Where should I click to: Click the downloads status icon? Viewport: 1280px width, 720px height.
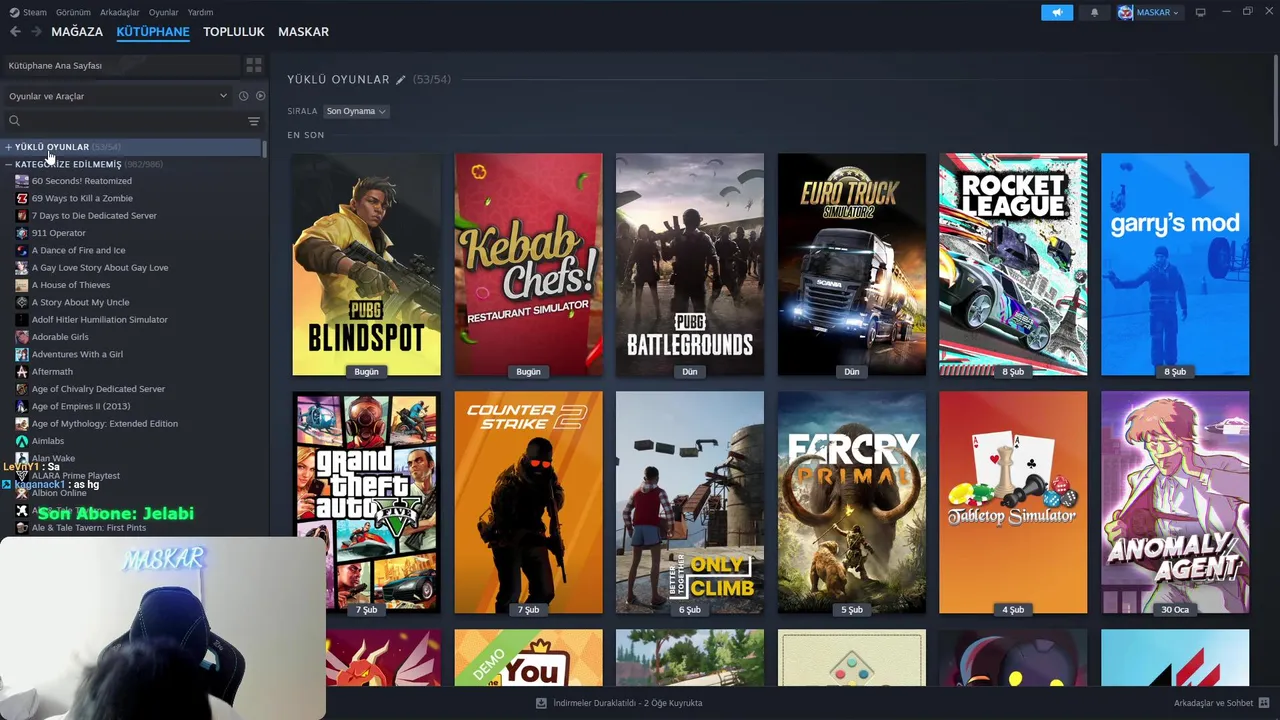(x=541, y=703)
